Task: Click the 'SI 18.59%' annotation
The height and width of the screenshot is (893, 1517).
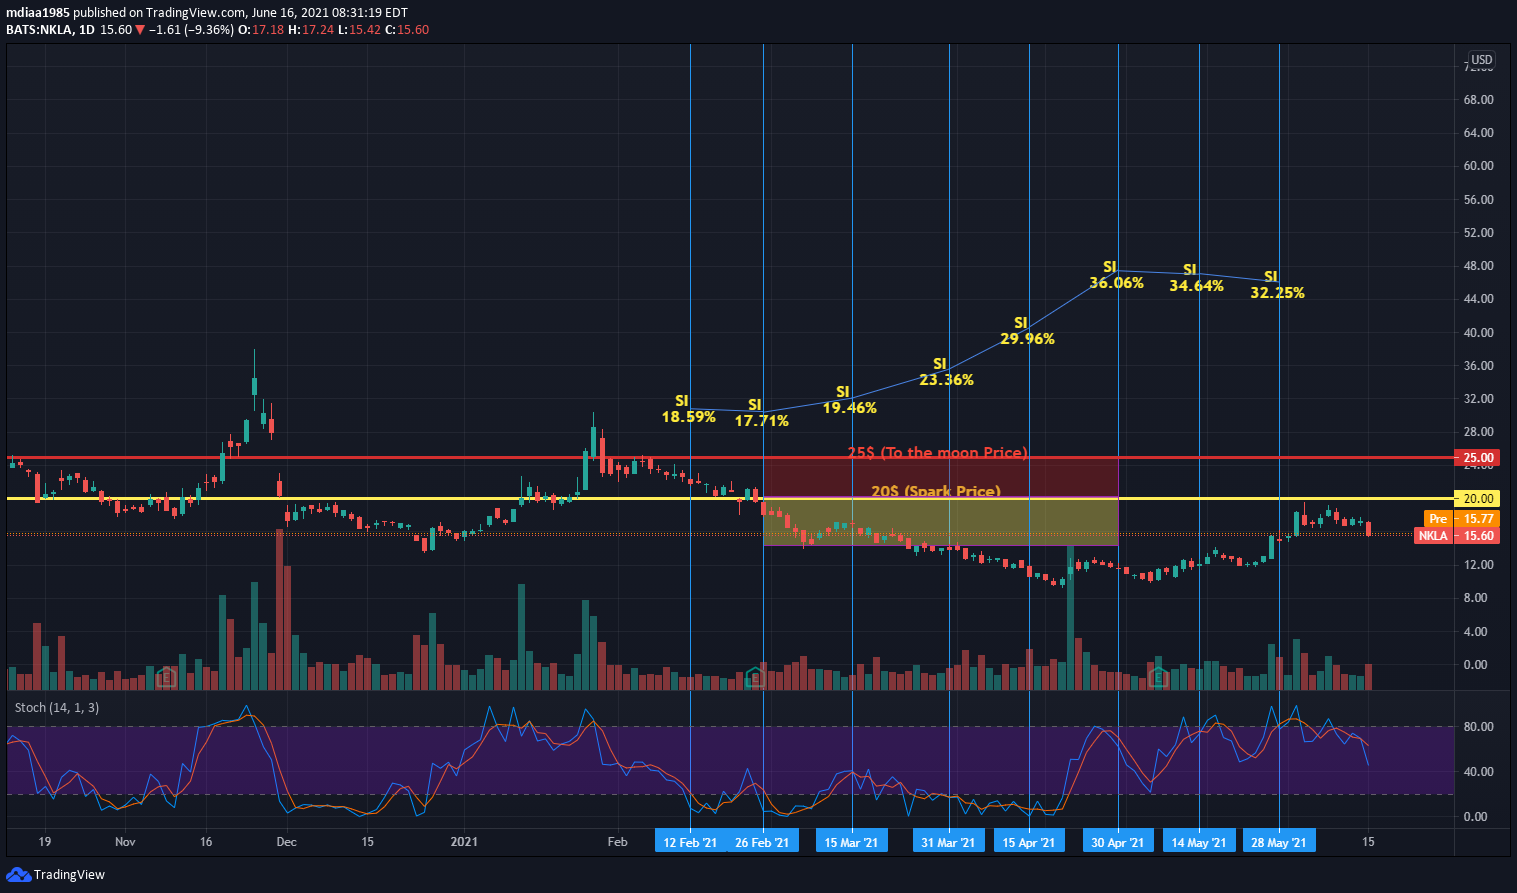Action: [689, 409]
